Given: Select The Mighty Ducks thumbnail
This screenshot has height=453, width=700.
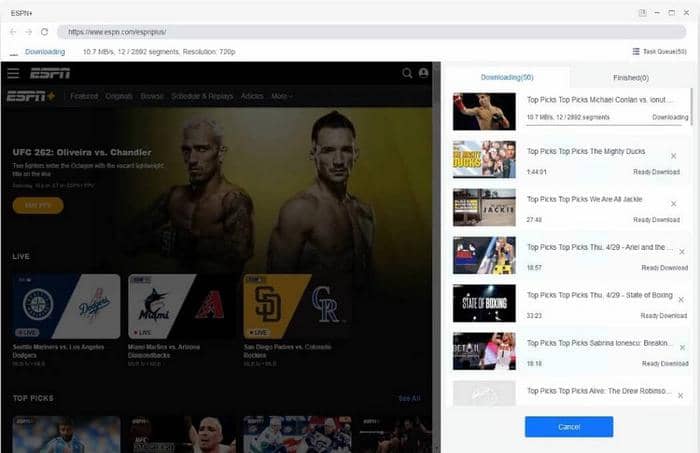Looking at the screenshot, I should click(484, 159).
